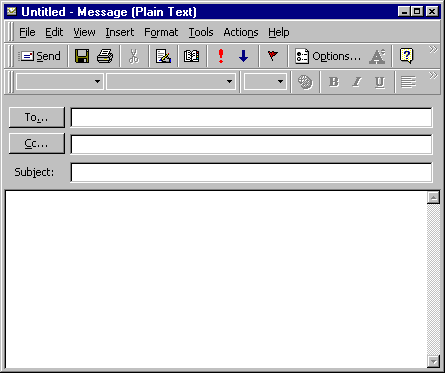Viewport: 445px width, 373px height.
Task: Click inside the message body area
Action: [x=216, y=279]
